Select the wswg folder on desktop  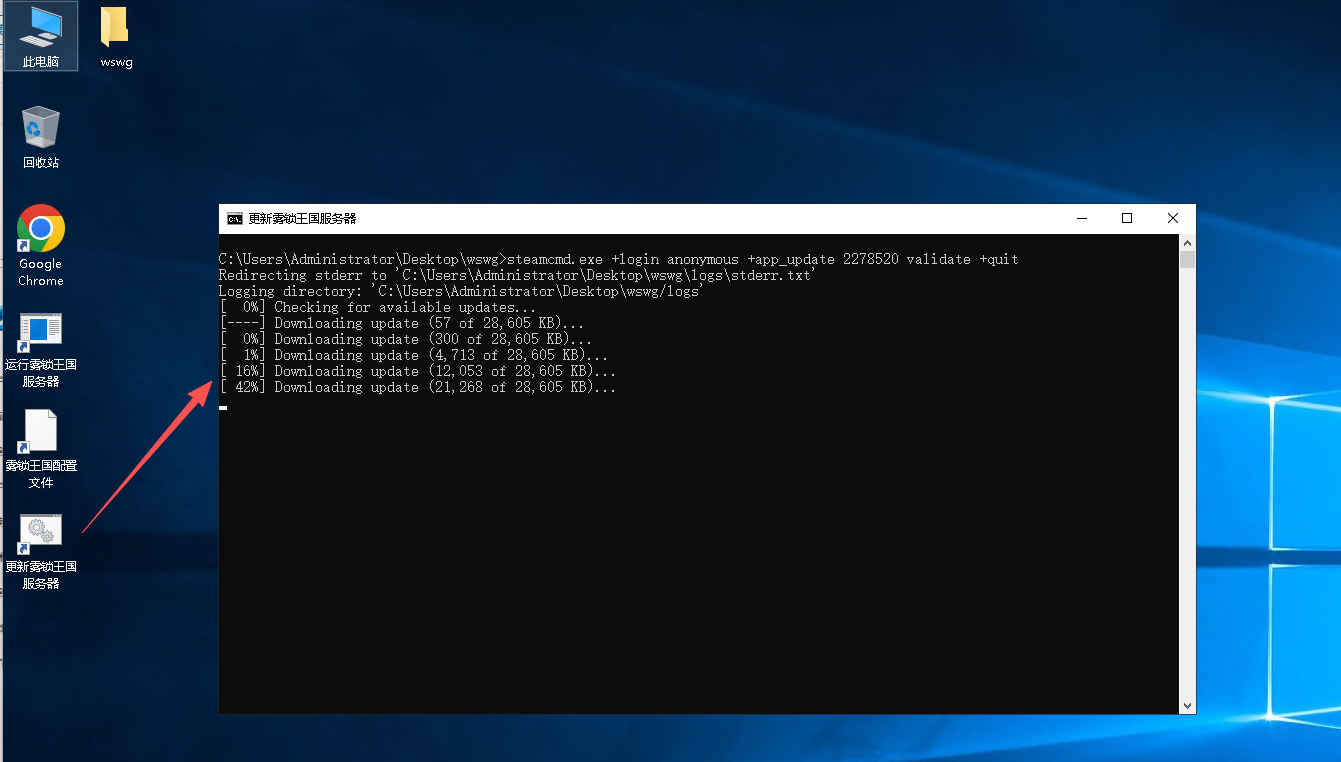[x=116, y=36]
